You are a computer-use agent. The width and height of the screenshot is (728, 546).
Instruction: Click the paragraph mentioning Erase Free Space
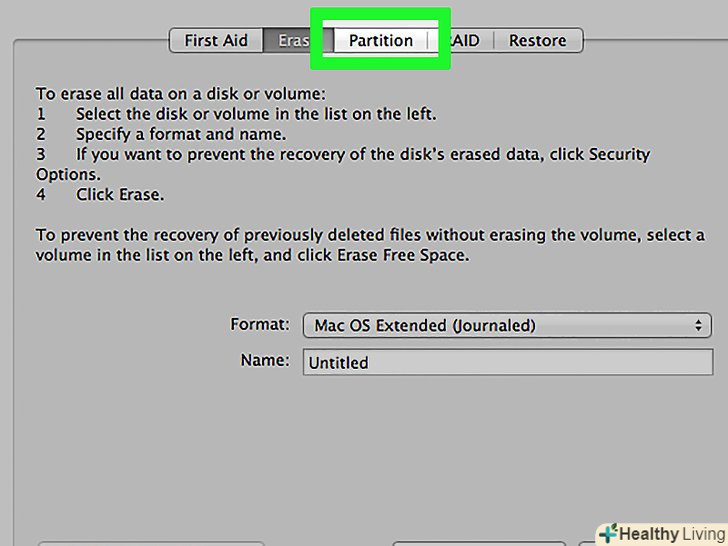point(370,245)
